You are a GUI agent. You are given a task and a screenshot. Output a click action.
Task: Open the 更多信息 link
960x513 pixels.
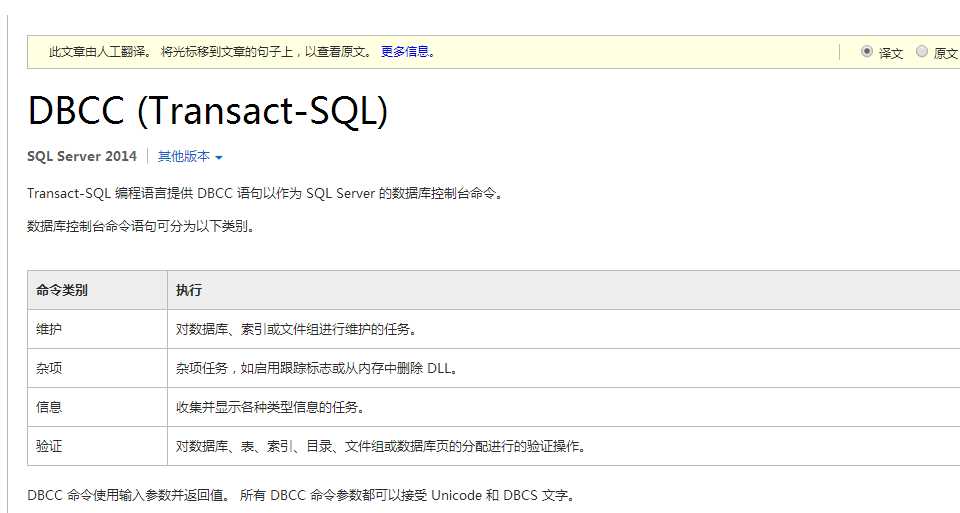[404, 52]
